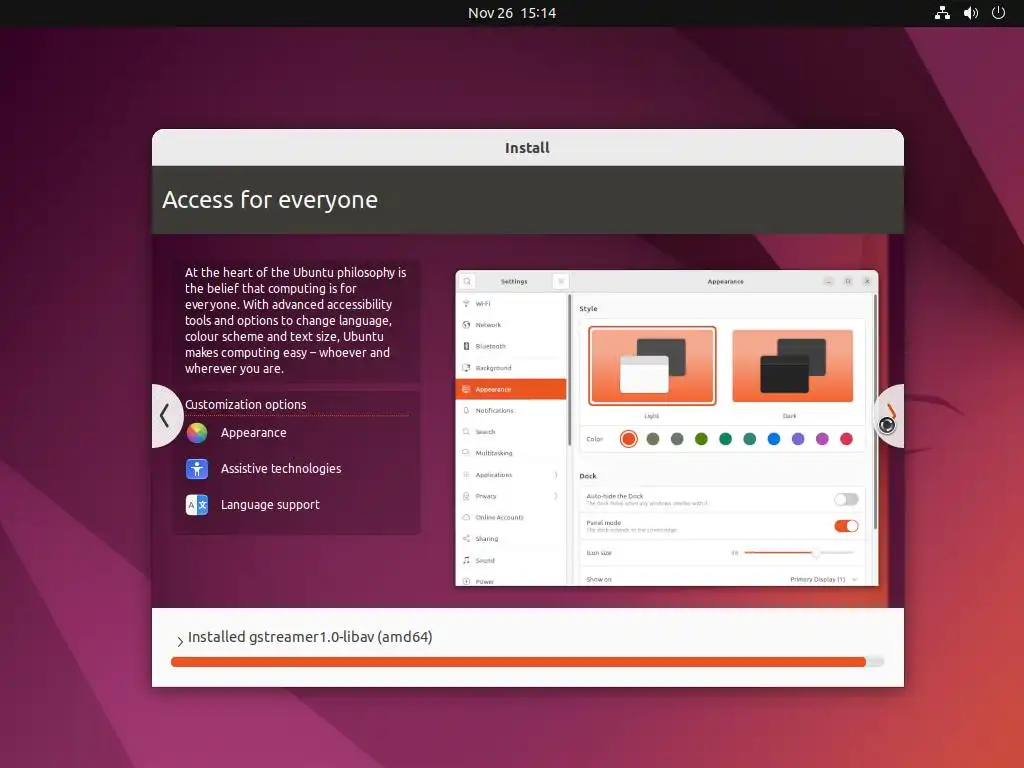Image resolution: width=1024 pixels, height=768 pixels.
Task: Select Multitasking in the Settings sidebar
Action: pyautogui.click(x=511, y=453)
